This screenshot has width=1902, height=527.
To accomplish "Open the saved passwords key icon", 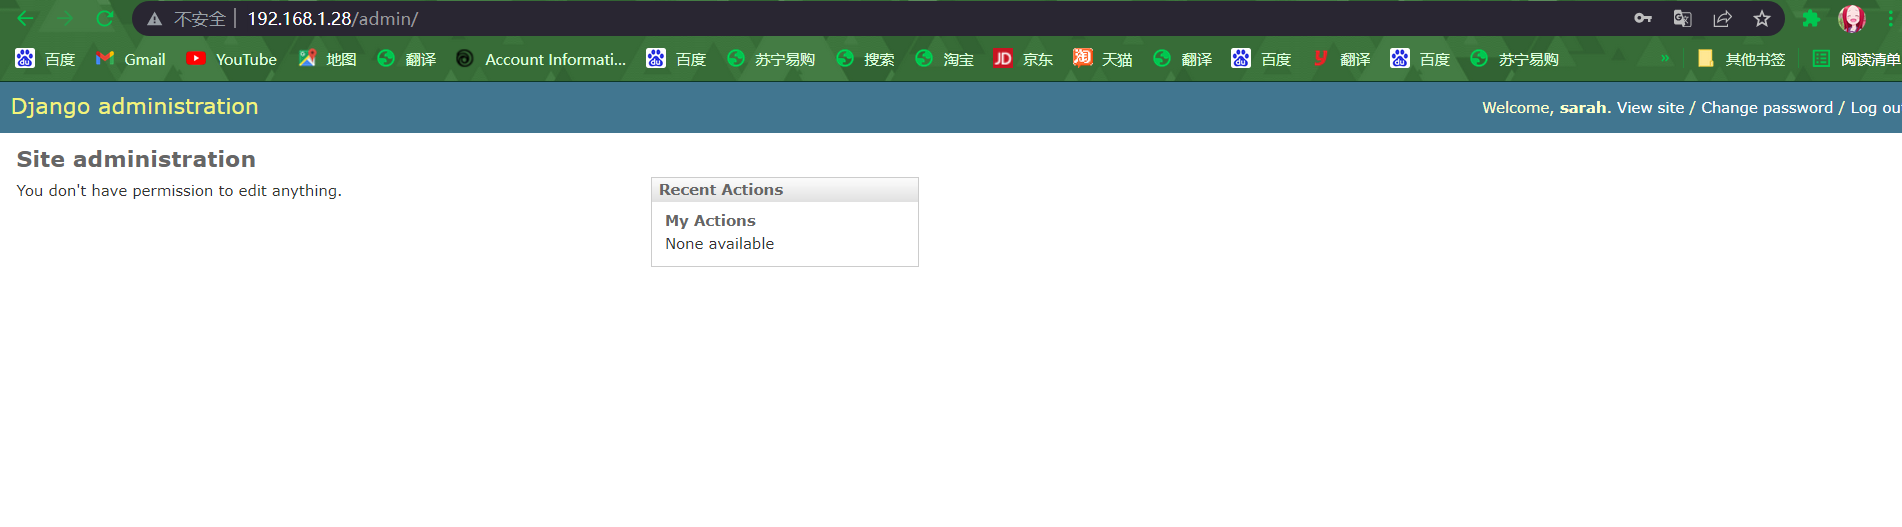I will point(1642,18).
